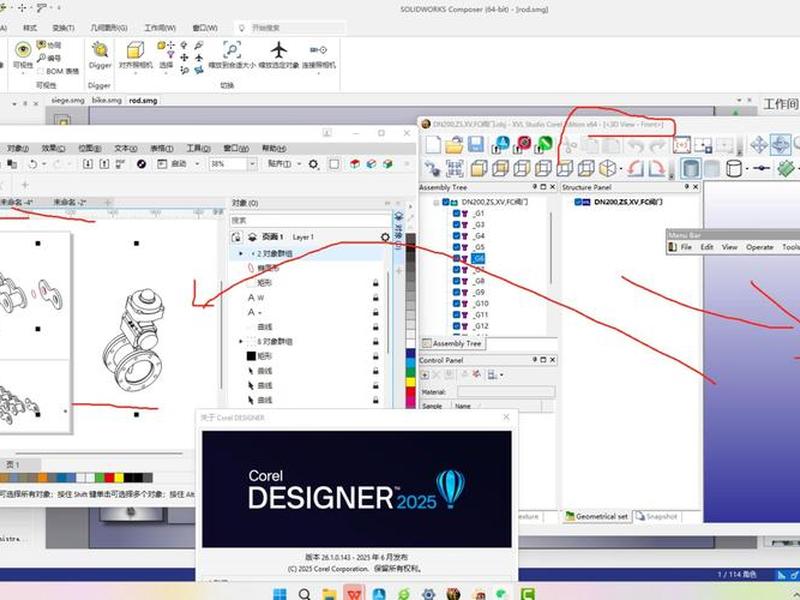800x600 pixels.
Task: Click the red round export icon in XVL Studio
Action: coord(523,144)
